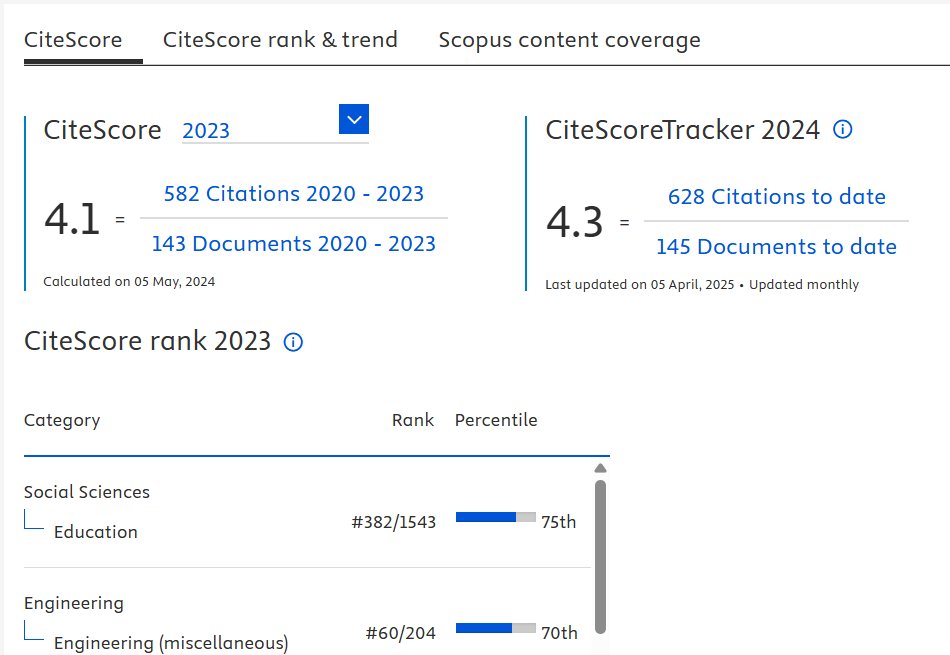Viewport: 950px width, 655px height.
Task: Click the Engineering (miscellaneous) category label
Action: click(171, 643)
